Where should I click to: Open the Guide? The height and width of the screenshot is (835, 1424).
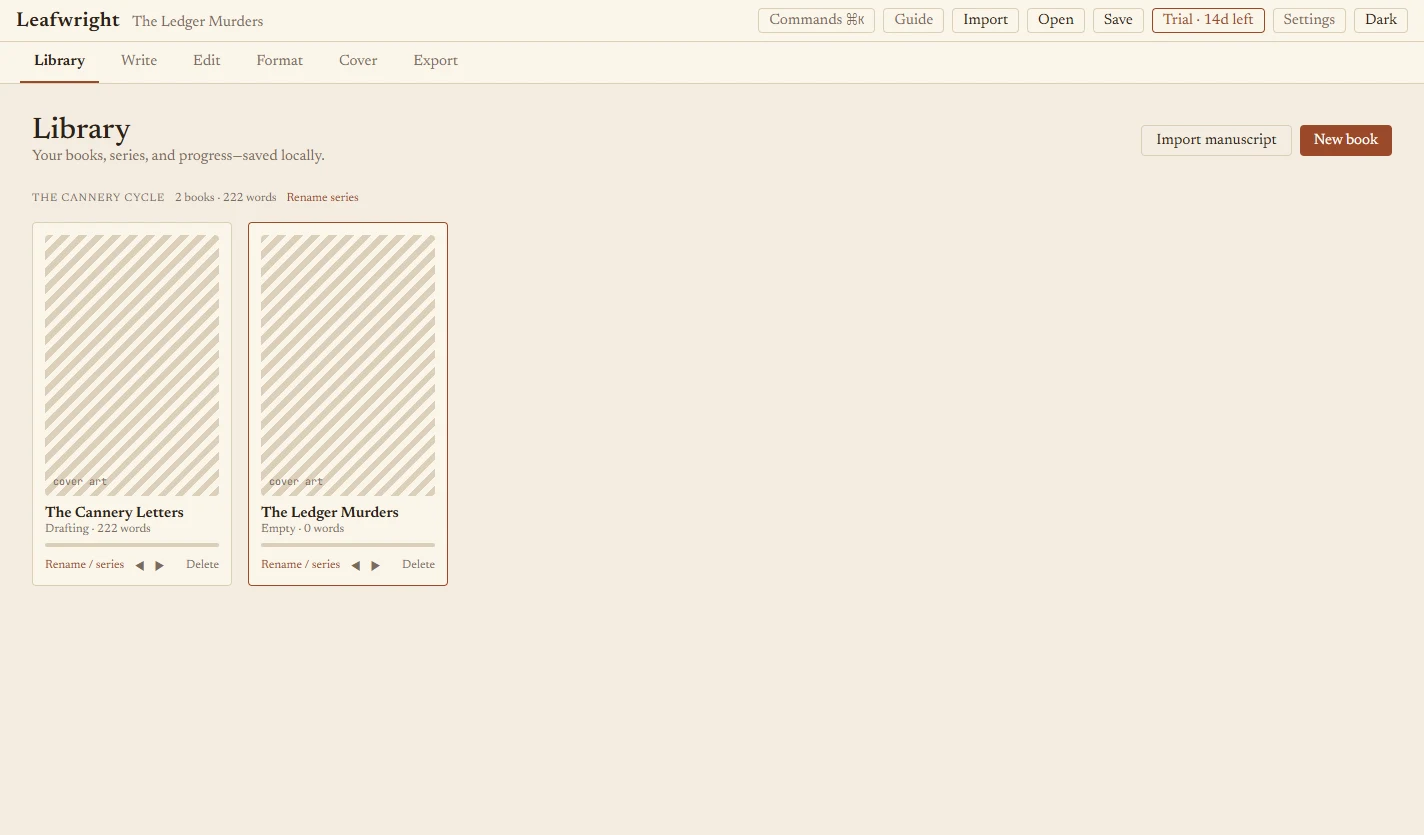click(913, 20)
